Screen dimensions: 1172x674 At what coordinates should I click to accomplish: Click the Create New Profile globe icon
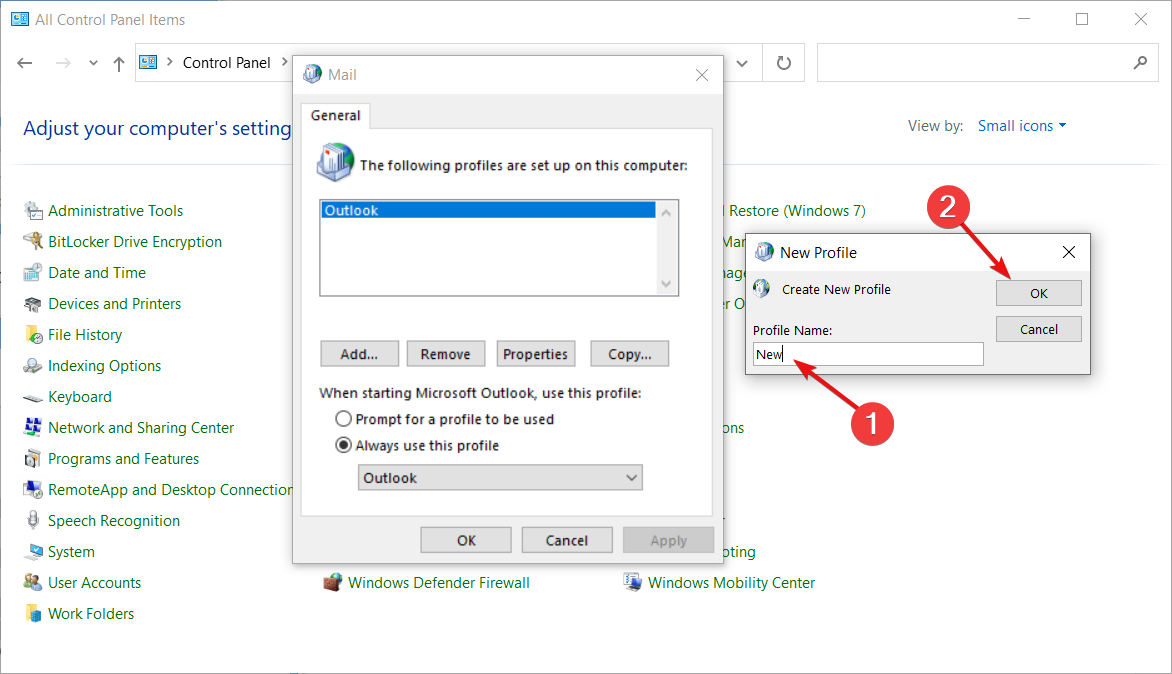click(762, 288)
